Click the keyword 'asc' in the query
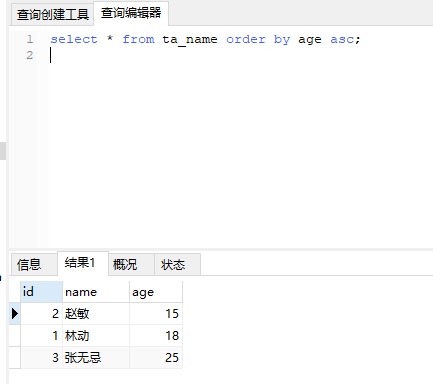 click(x=342, y=40)
